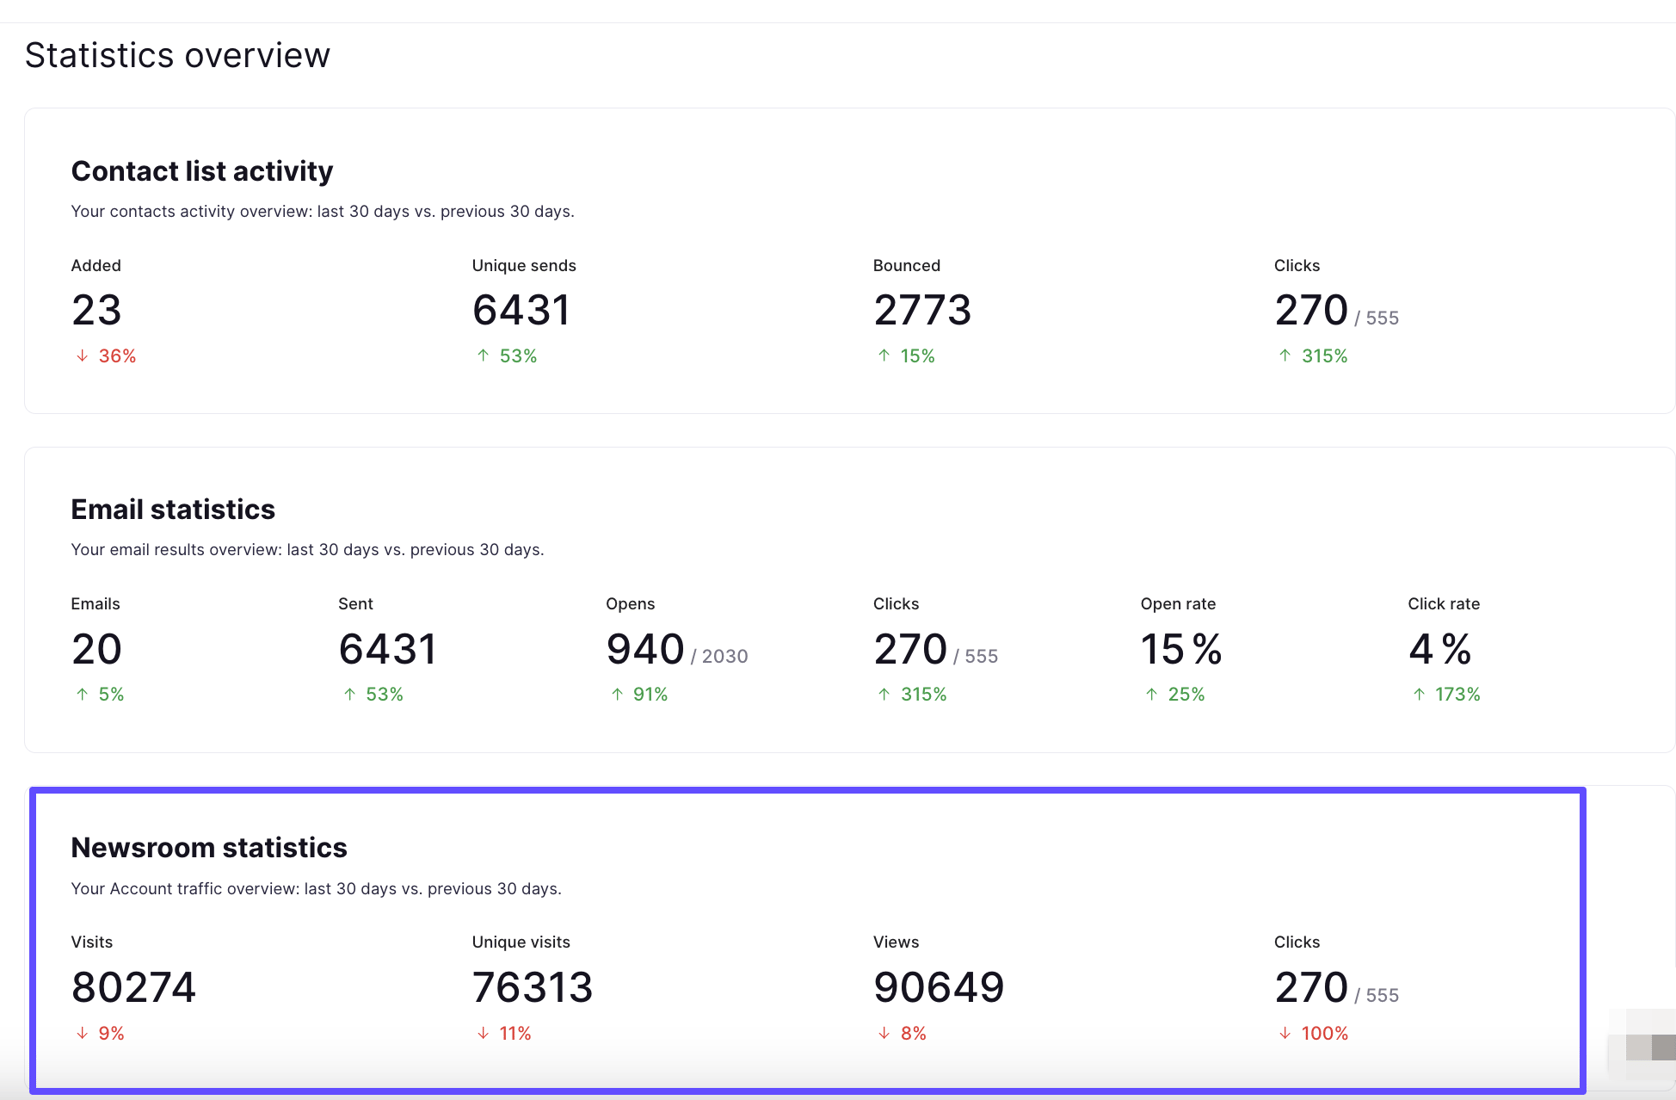Click "/ 555" in Contact list activity Clicks
This screenshot has height=1100, width=1676.
pos(1377,318)
